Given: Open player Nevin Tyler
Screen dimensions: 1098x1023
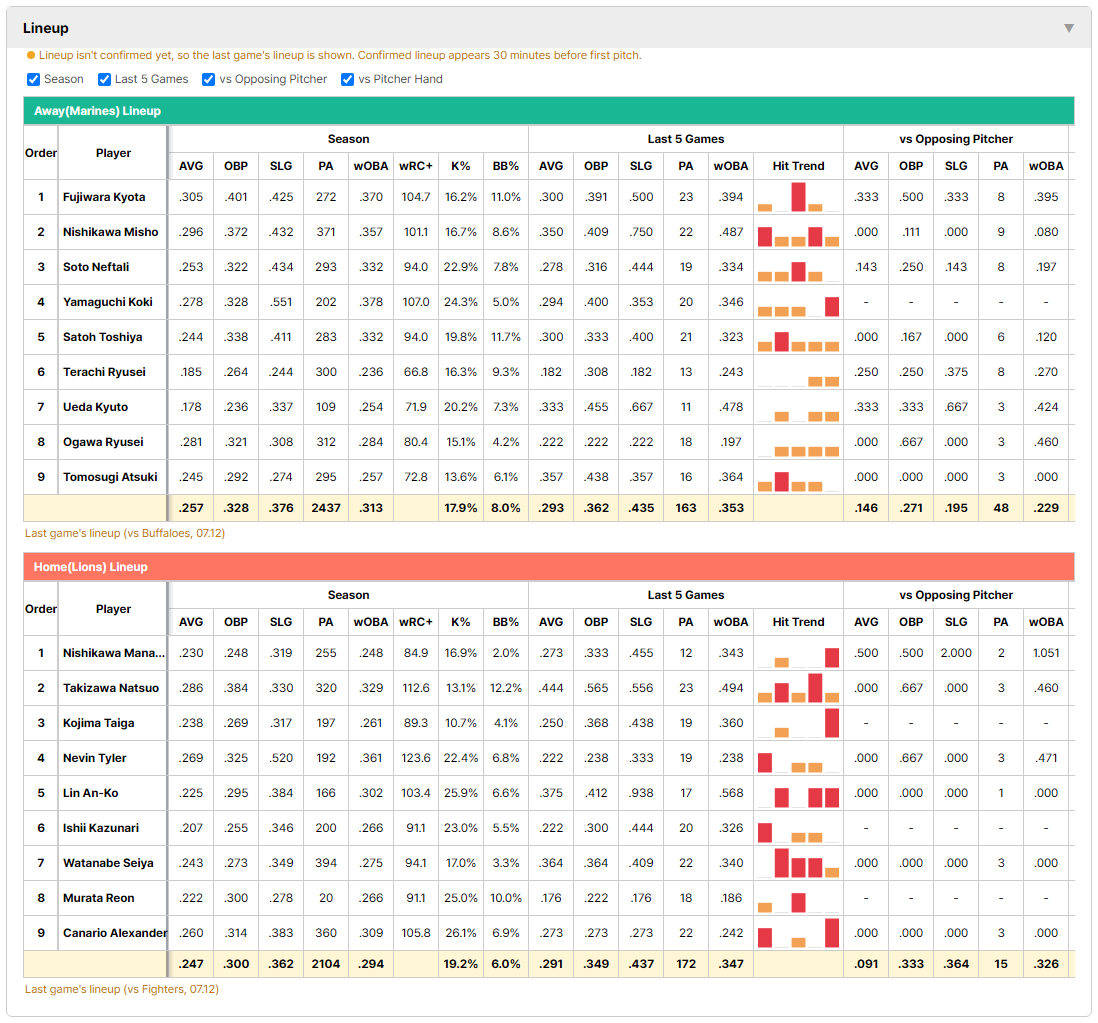Looking at the screenshot, I should [x=95, y=758].
